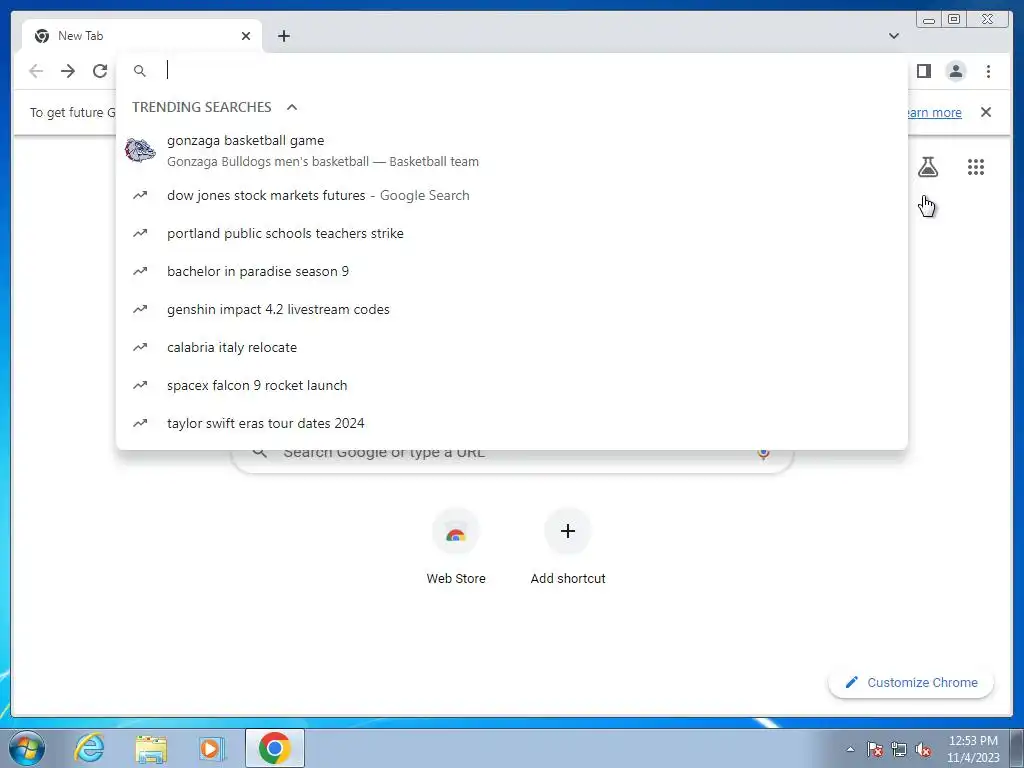Open the Google apps grid
Image resolution: width=1024 pixels, height=768 pixels.
click(976, 167)
